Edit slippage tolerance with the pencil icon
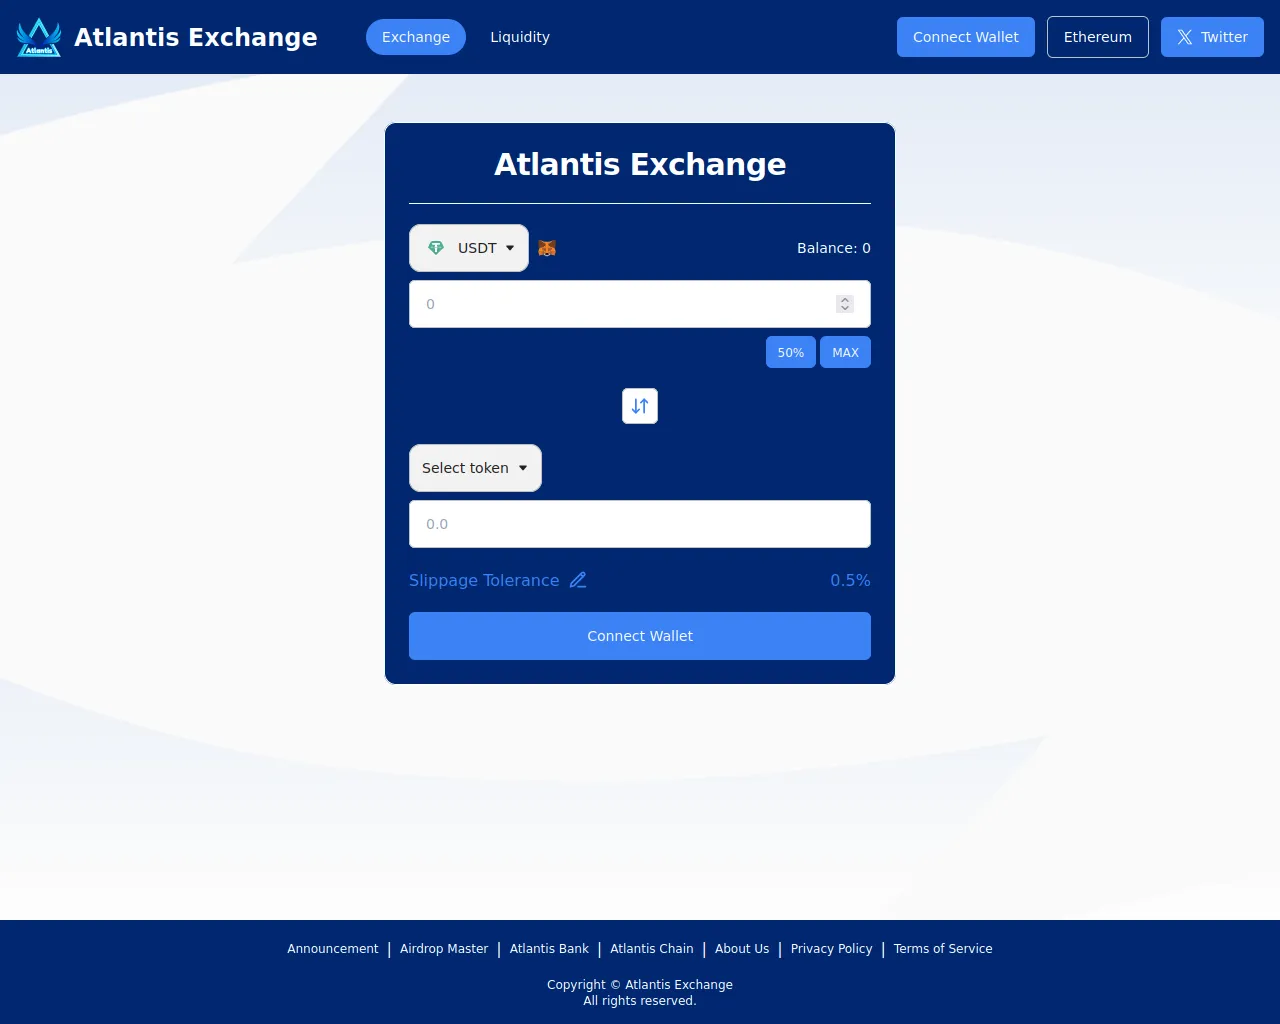1280x1024 pixels. pyautogui.click(x=578, y=580)
